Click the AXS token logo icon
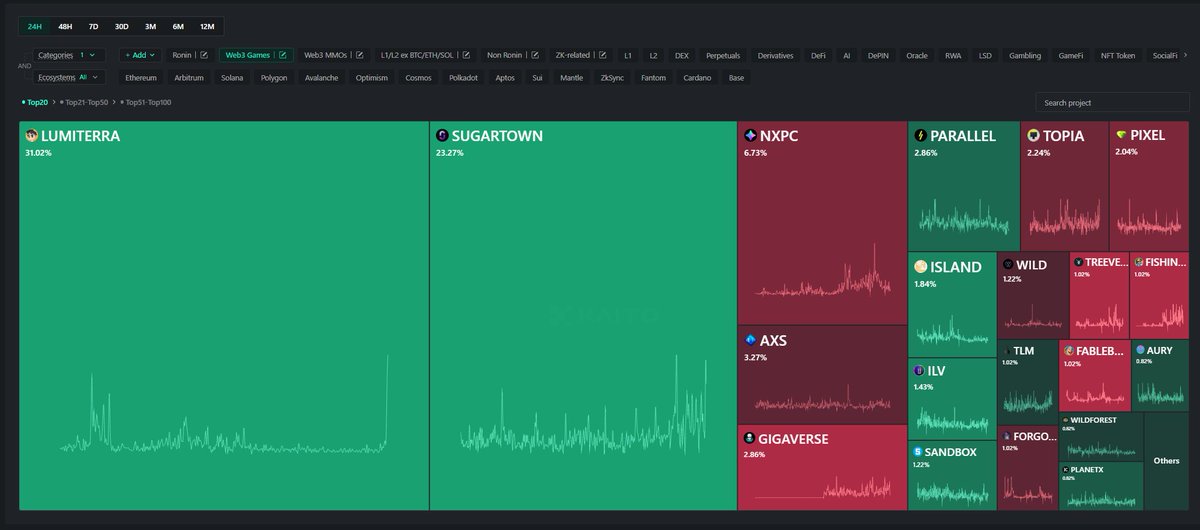 coord(750,340)
